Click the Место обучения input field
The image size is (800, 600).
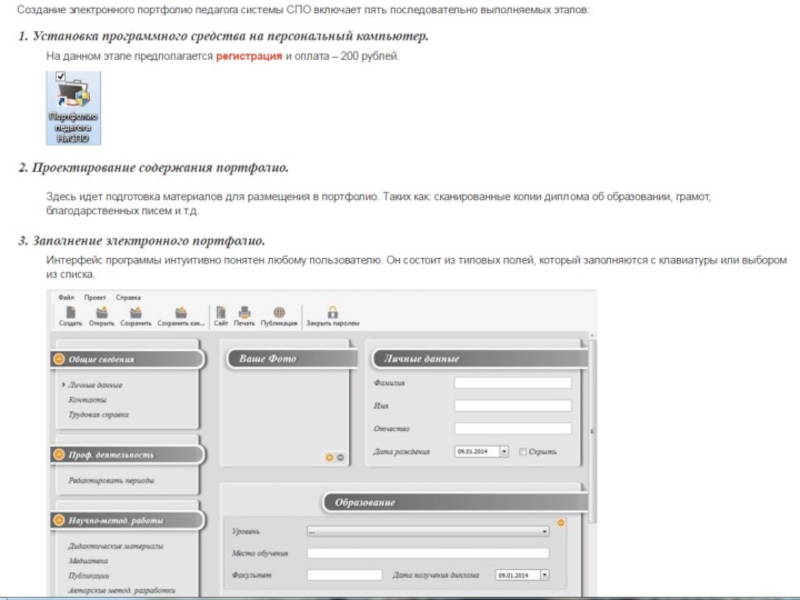(428, 553)
